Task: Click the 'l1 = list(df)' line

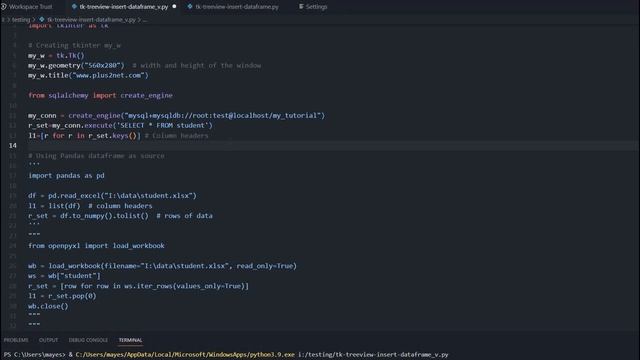Action: pyautogui.click(x=90, y=206)
